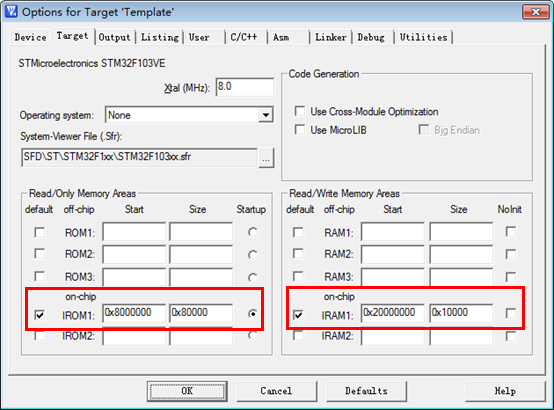Select IROM1 Startup radio button
Screen dimensions: 554x410
click(253, 314)
